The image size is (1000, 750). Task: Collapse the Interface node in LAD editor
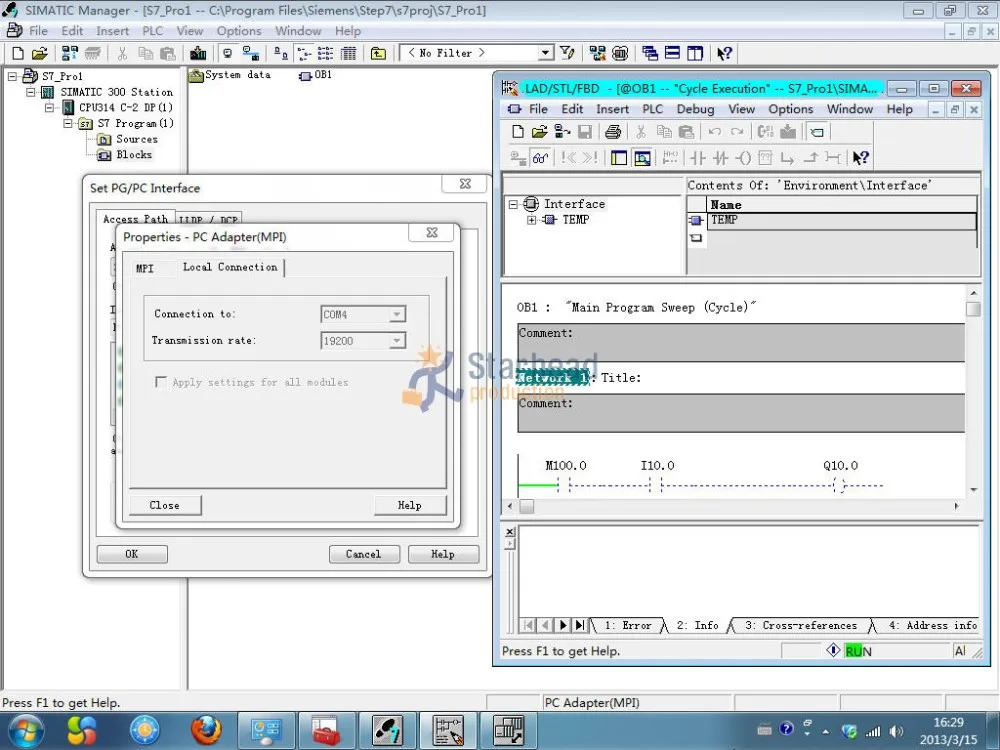click(x=513, y=204)
